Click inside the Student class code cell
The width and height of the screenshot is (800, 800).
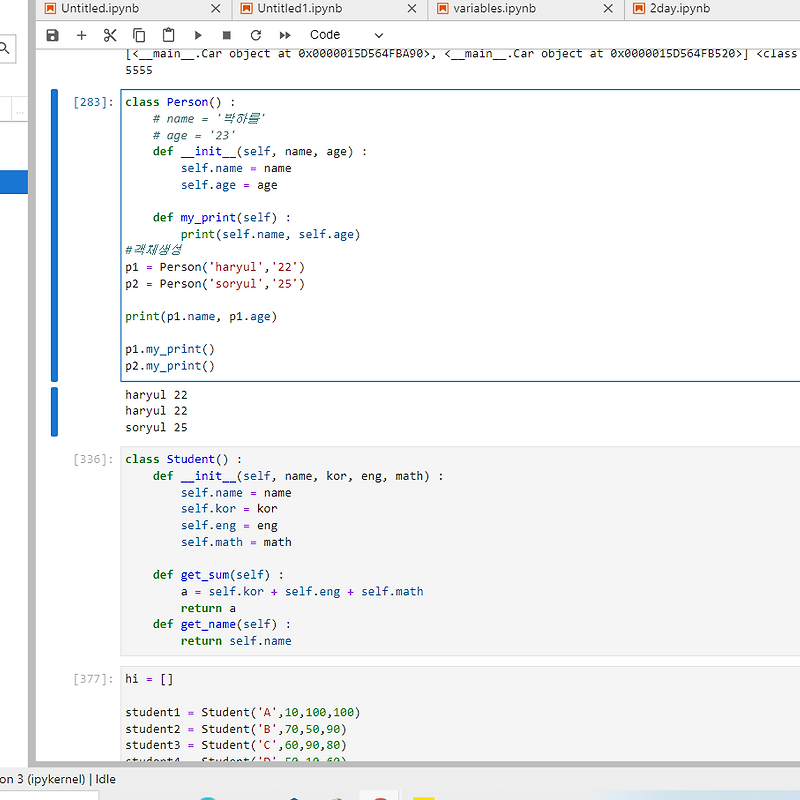[x=460, y=551]
